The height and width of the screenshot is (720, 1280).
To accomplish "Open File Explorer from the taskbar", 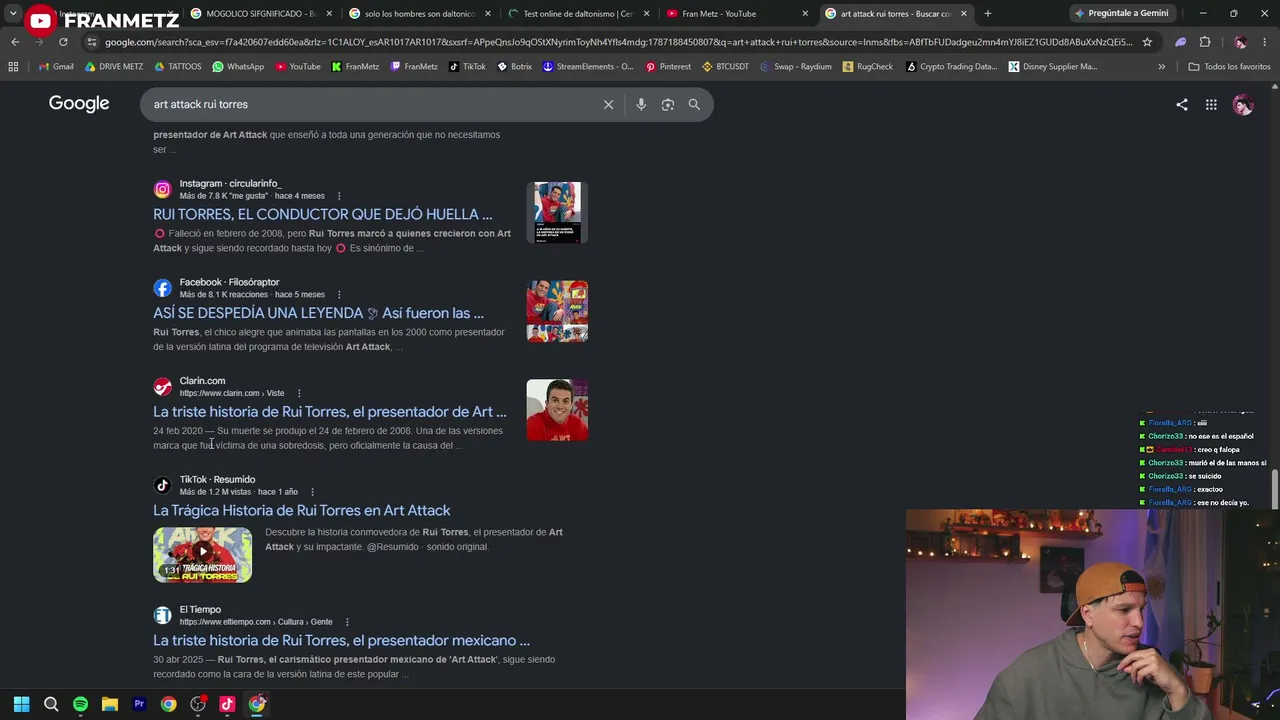I will point(110,704).
